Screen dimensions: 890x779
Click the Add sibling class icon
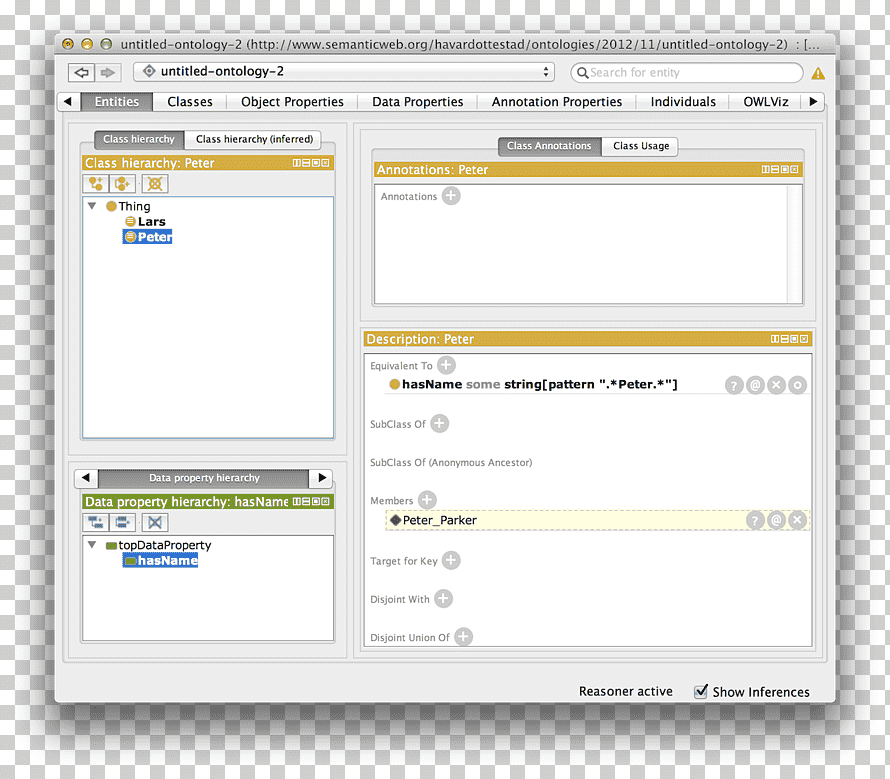123,184
